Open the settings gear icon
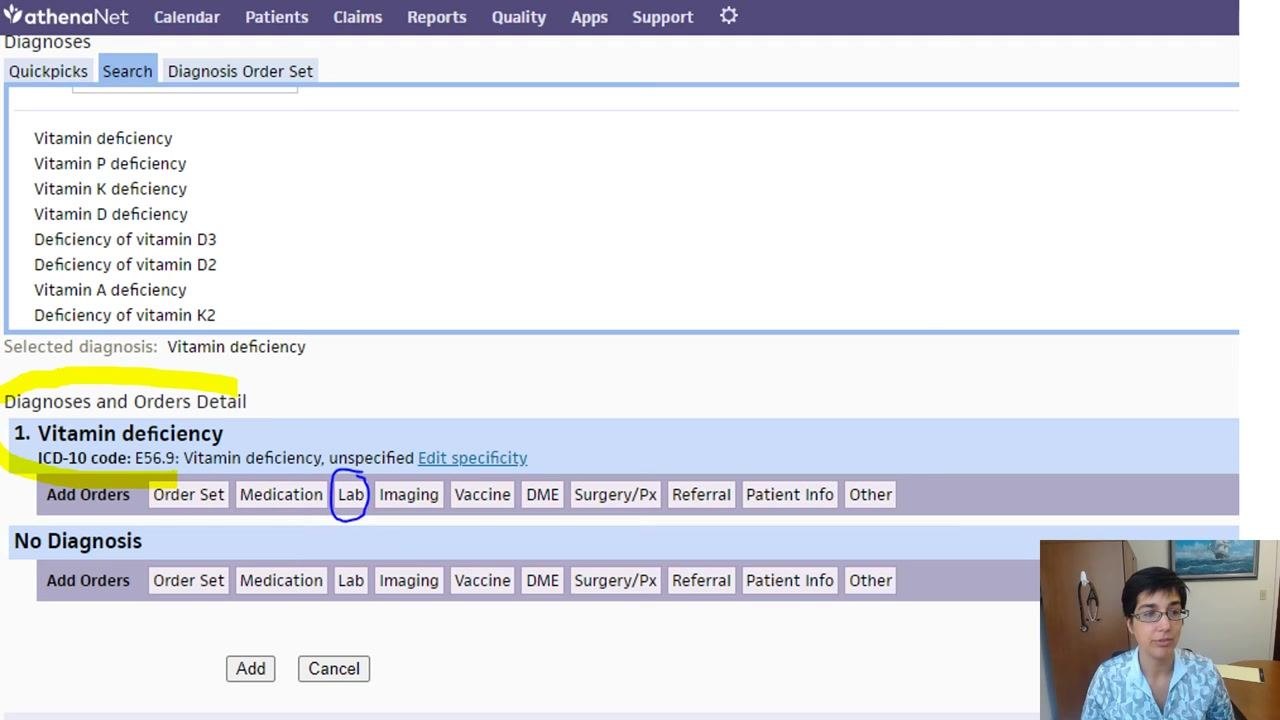This screenshot has height=720, width=1280. coord(729,16)
